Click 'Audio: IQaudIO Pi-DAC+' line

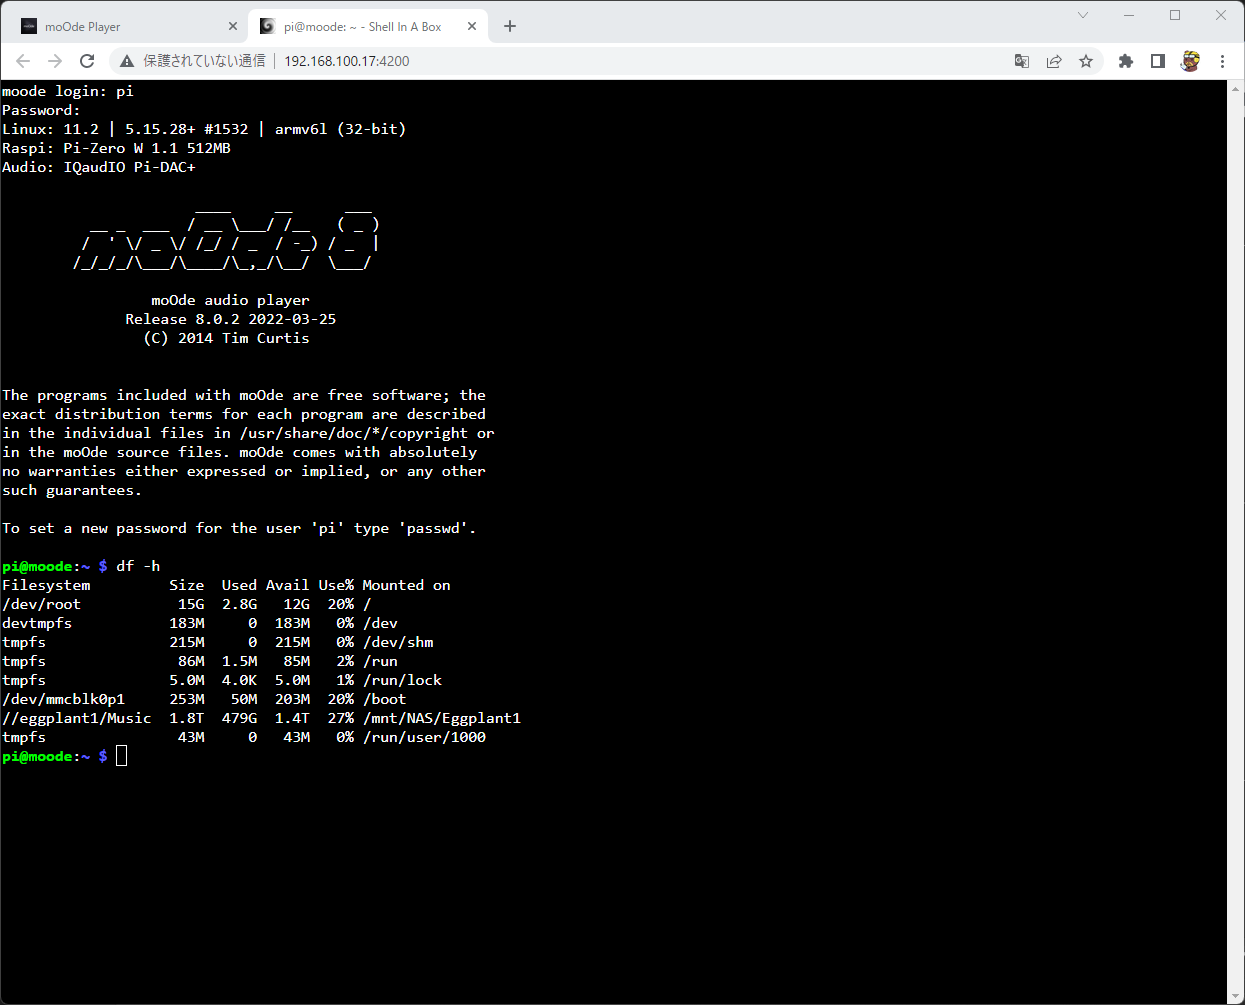pyautogui.click(x=99, y=167)
